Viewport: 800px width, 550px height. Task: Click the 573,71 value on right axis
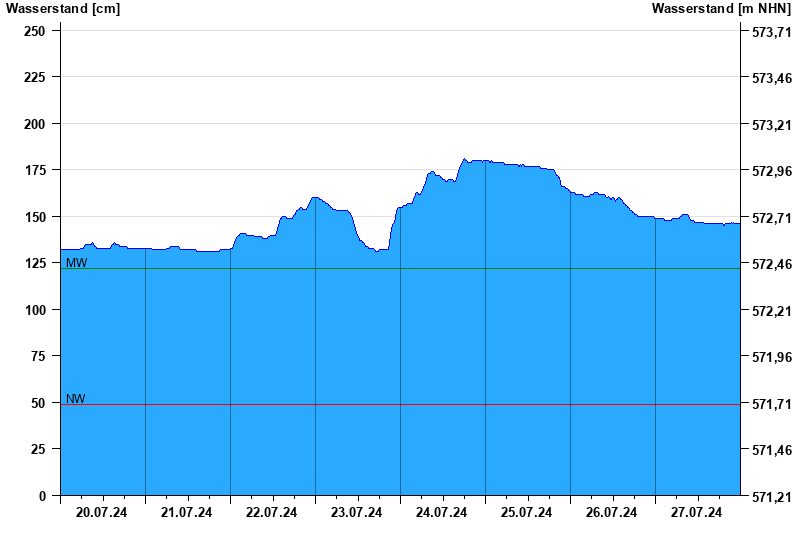(x=772, y=32)
